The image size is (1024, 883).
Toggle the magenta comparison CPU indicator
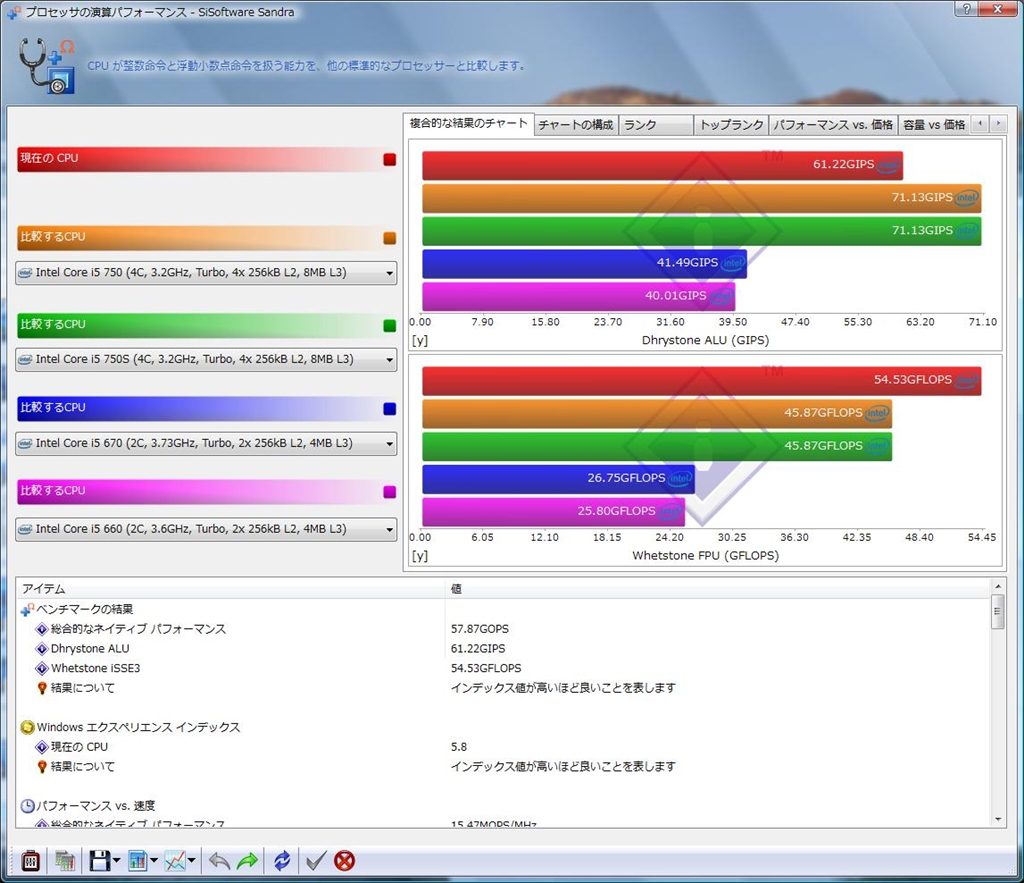[390, 492]
